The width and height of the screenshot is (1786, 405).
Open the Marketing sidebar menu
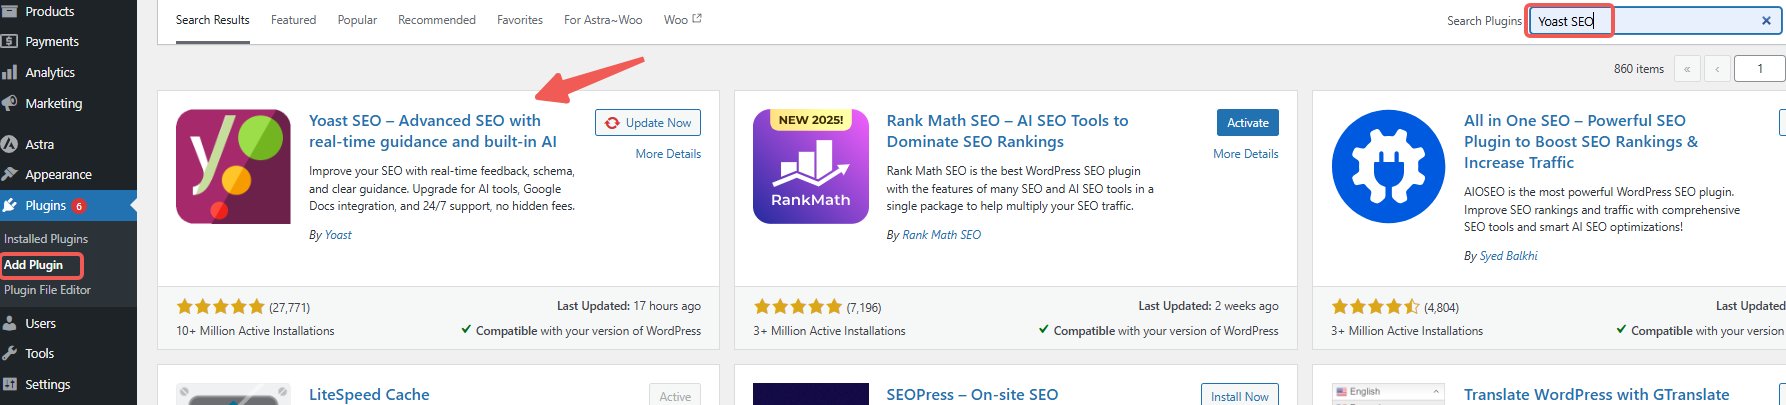pos(54,104)
